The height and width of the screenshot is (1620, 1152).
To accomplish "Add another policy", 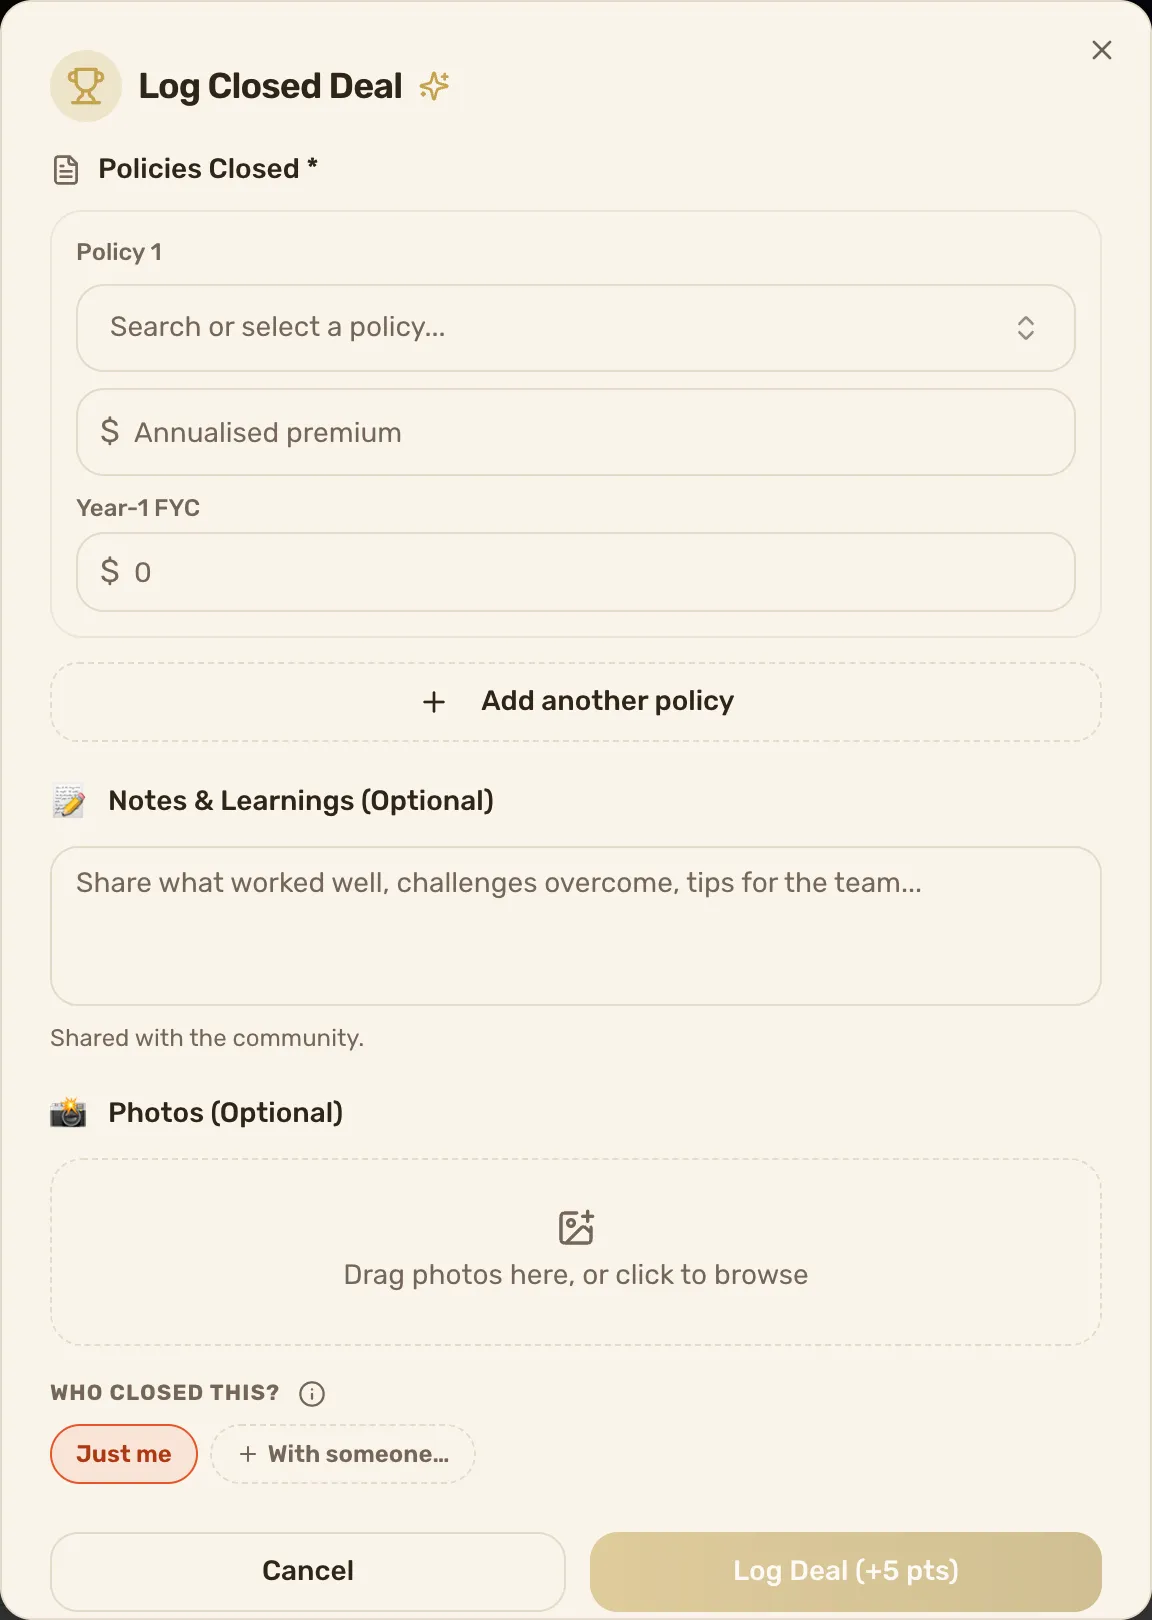I will coord(576,702).
